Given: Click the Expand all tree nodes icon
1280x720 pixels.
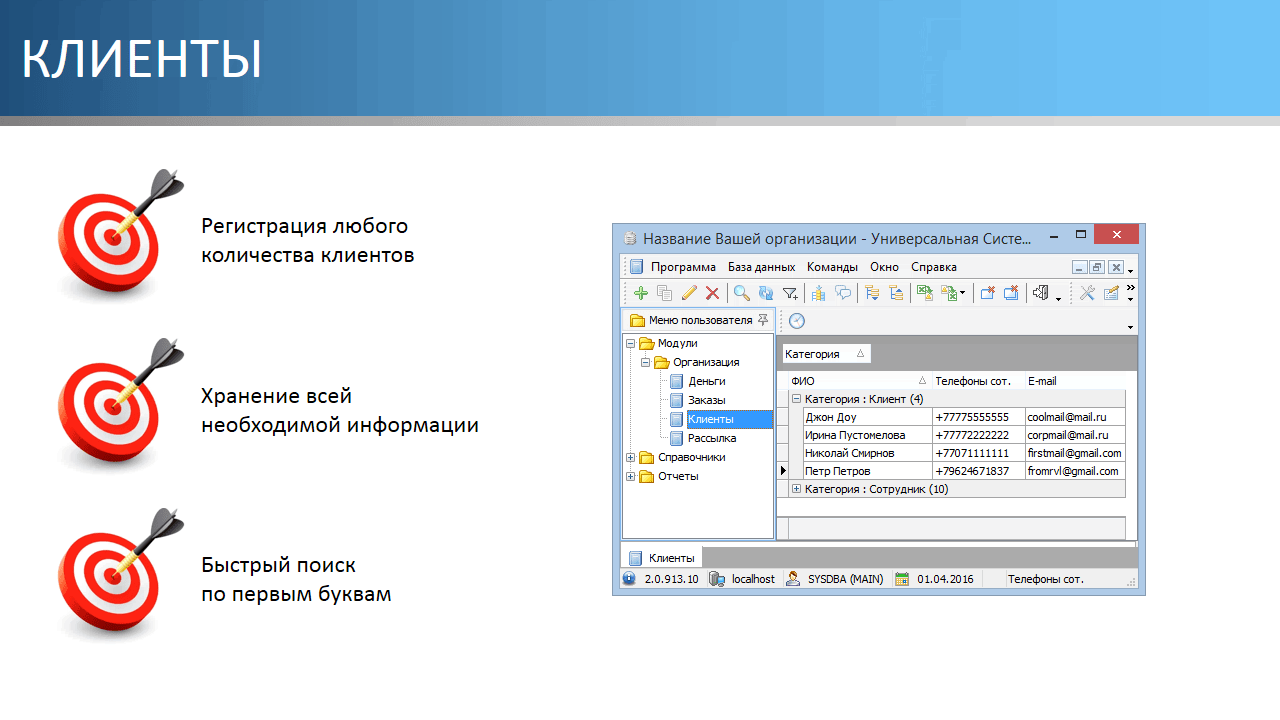Looking at the screenshot, I should [x=872, y=293].
